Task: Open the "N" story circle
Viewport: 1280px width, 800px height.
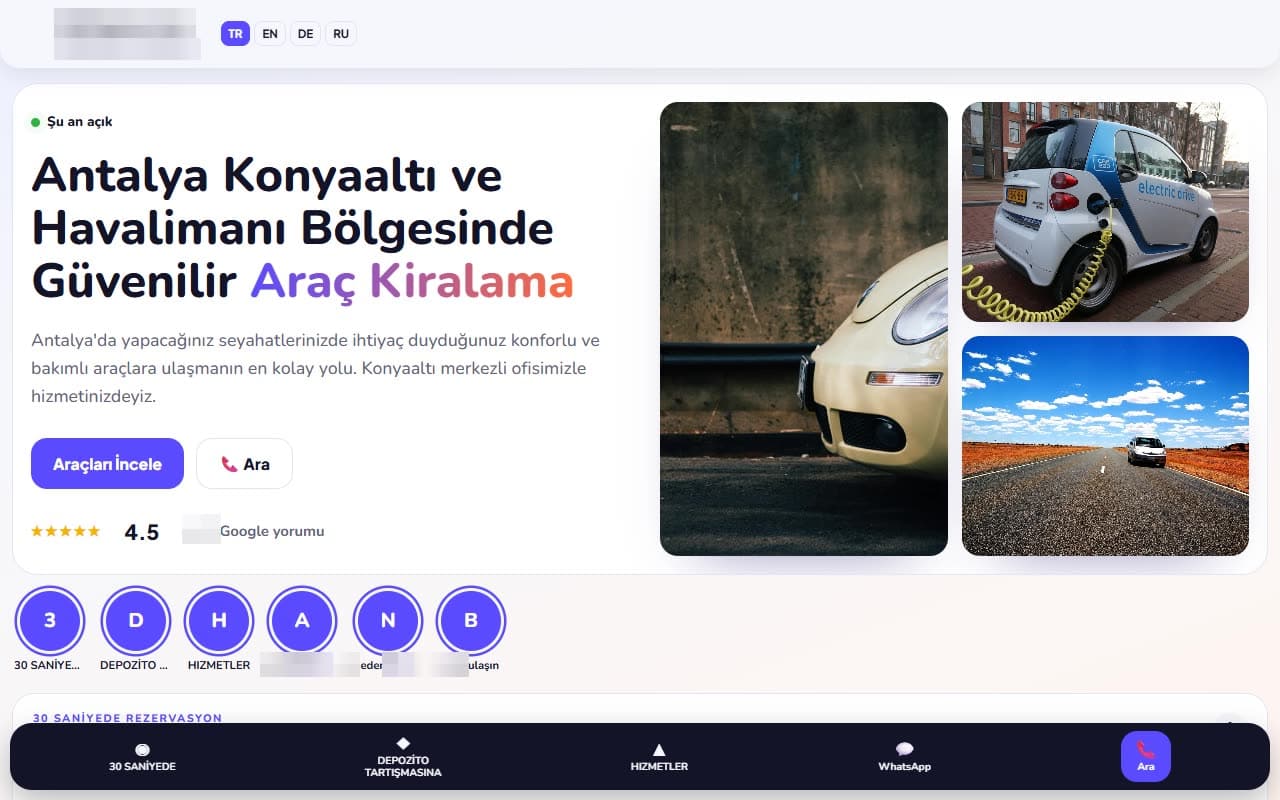Action: pos(388,620)
